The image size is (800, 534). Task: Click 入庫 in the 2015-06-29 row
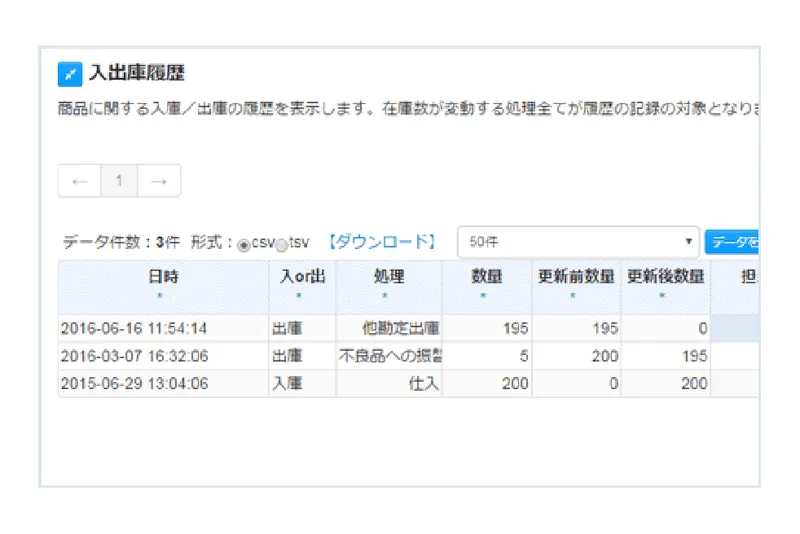point(287,384)
